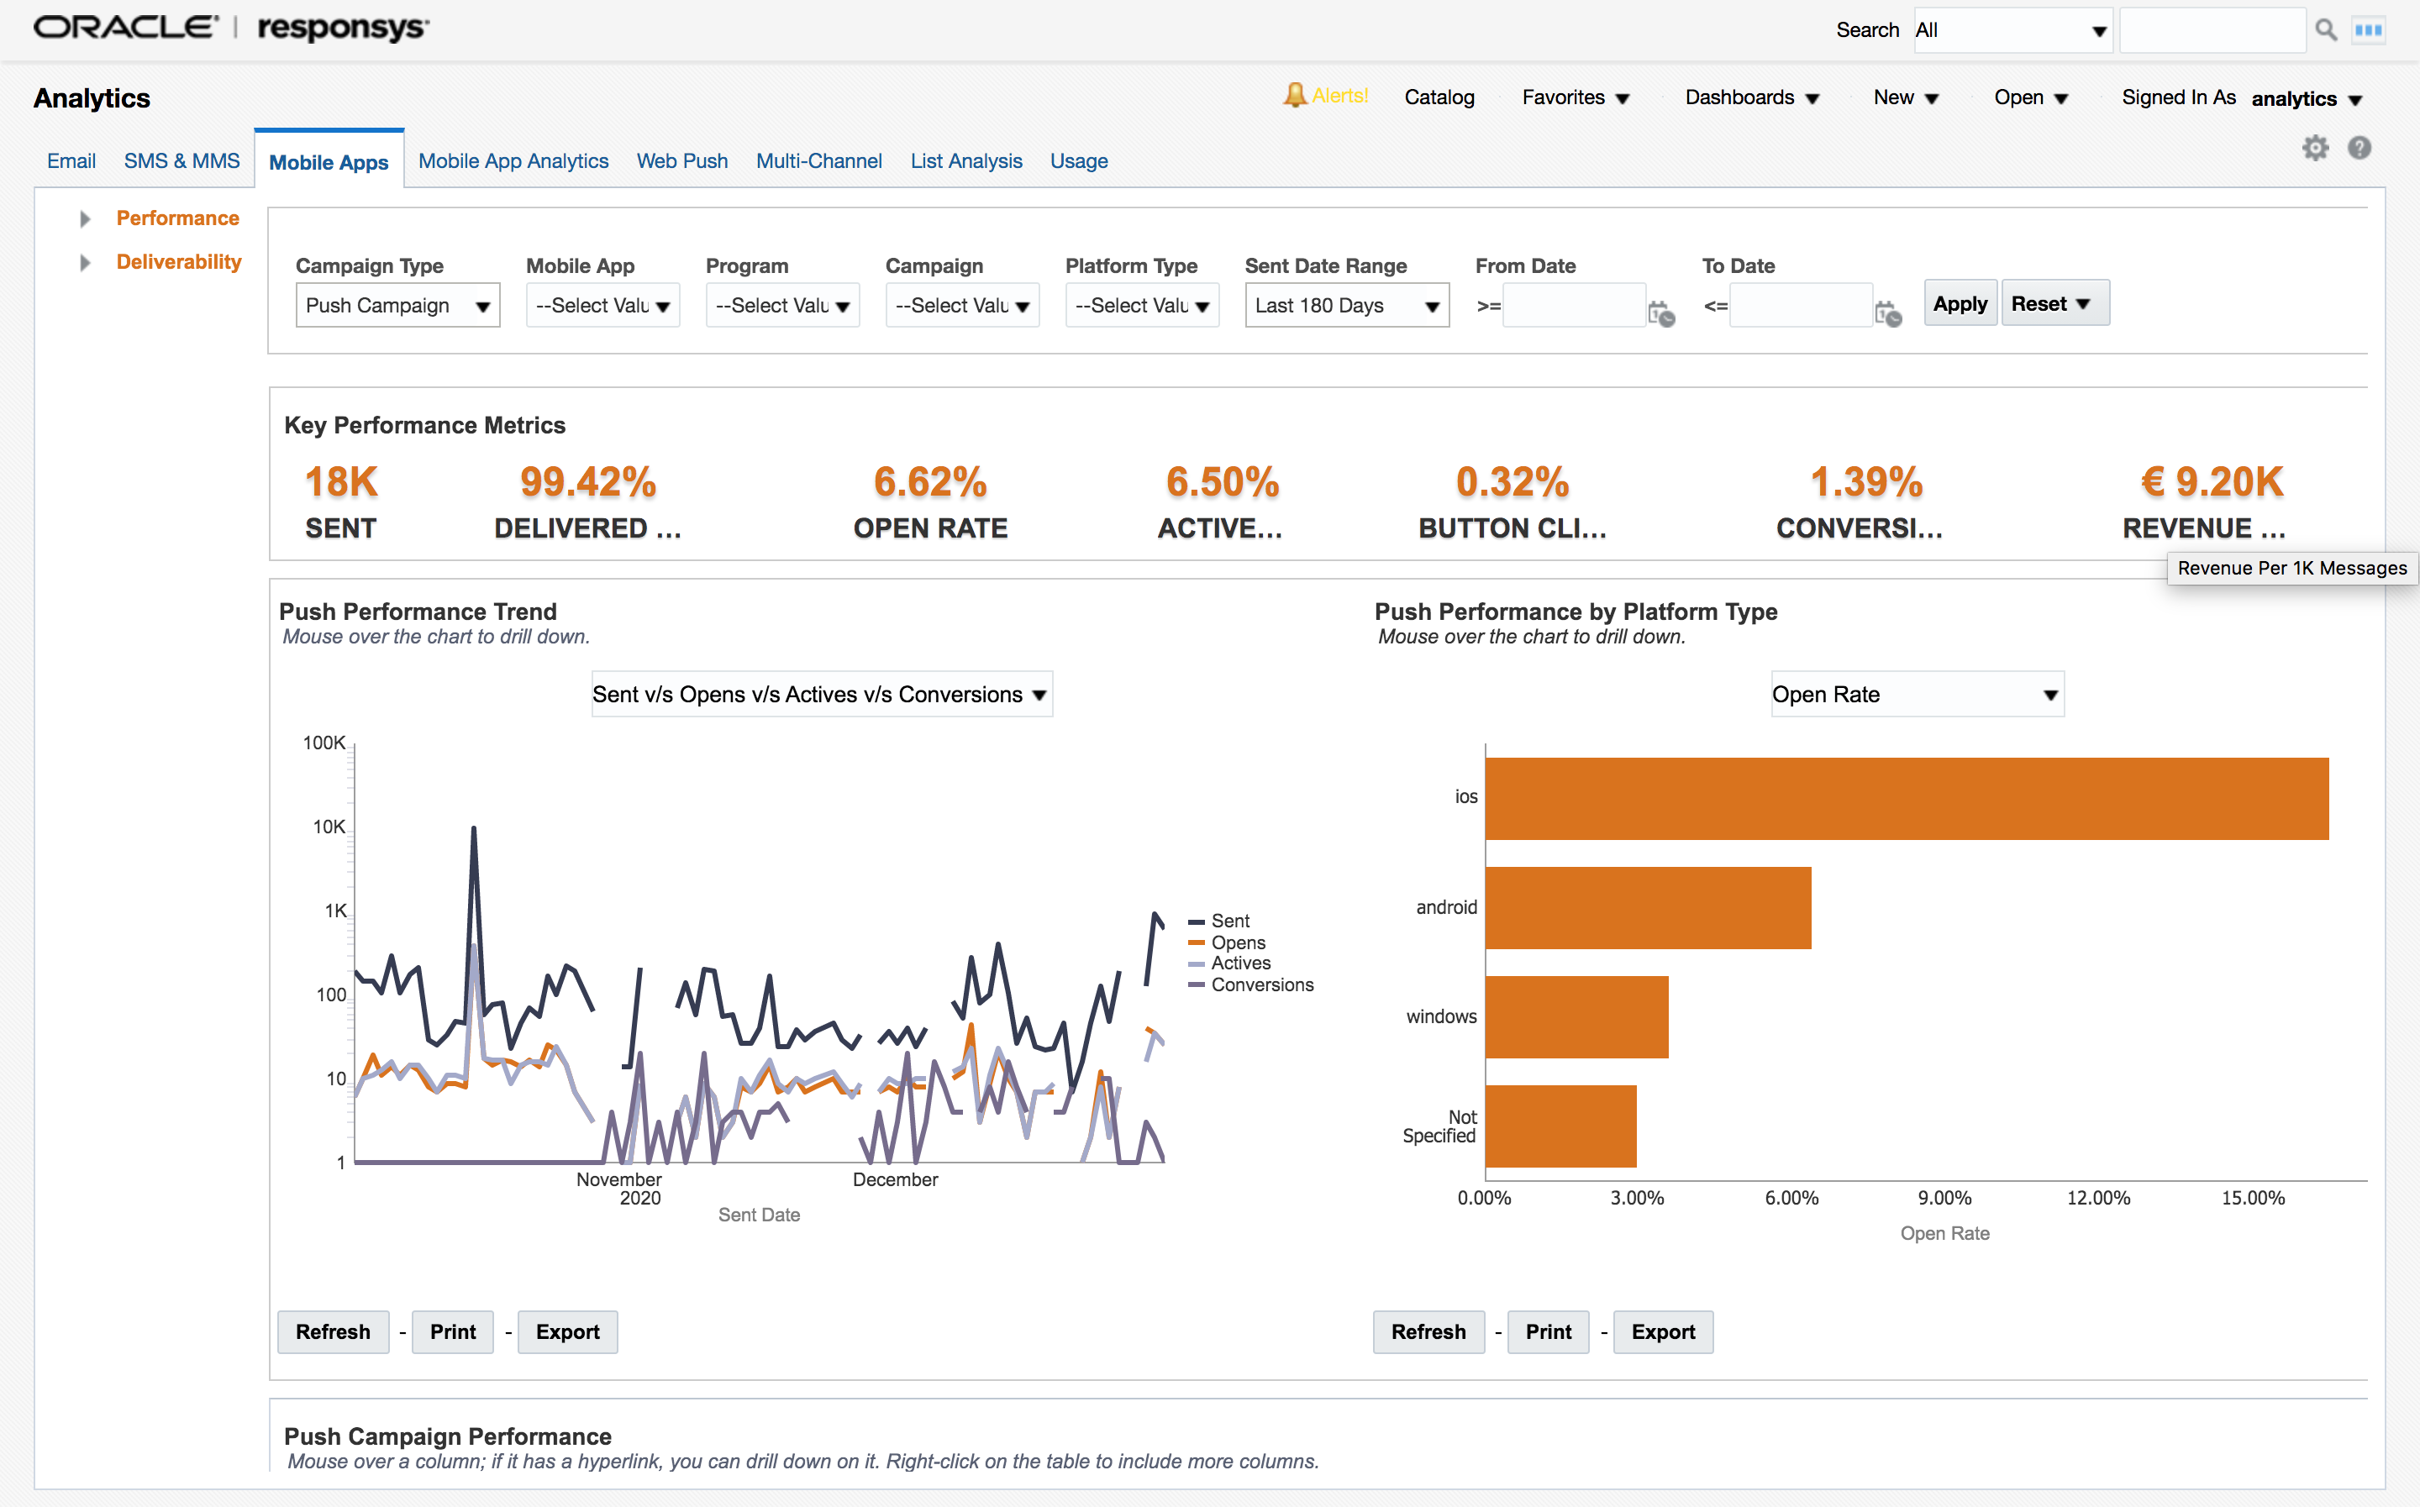The image size is (2420, 1512).
Task: Click the help question mark icon
Action: 2359,149
